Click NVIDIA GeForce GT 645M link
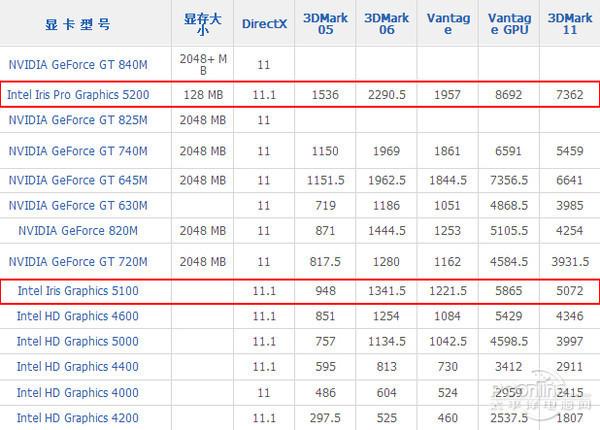The width and height of the screenshot is (600, 430). pos(78,180)
